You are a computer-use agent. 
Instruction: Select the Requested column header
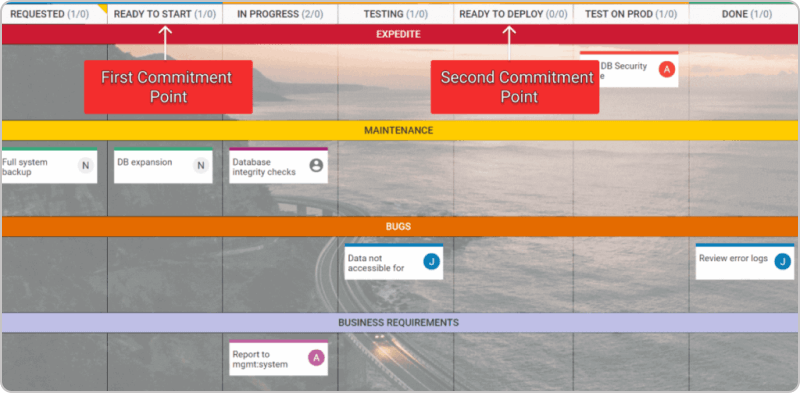pyautogui.click(x=49, y=14)
